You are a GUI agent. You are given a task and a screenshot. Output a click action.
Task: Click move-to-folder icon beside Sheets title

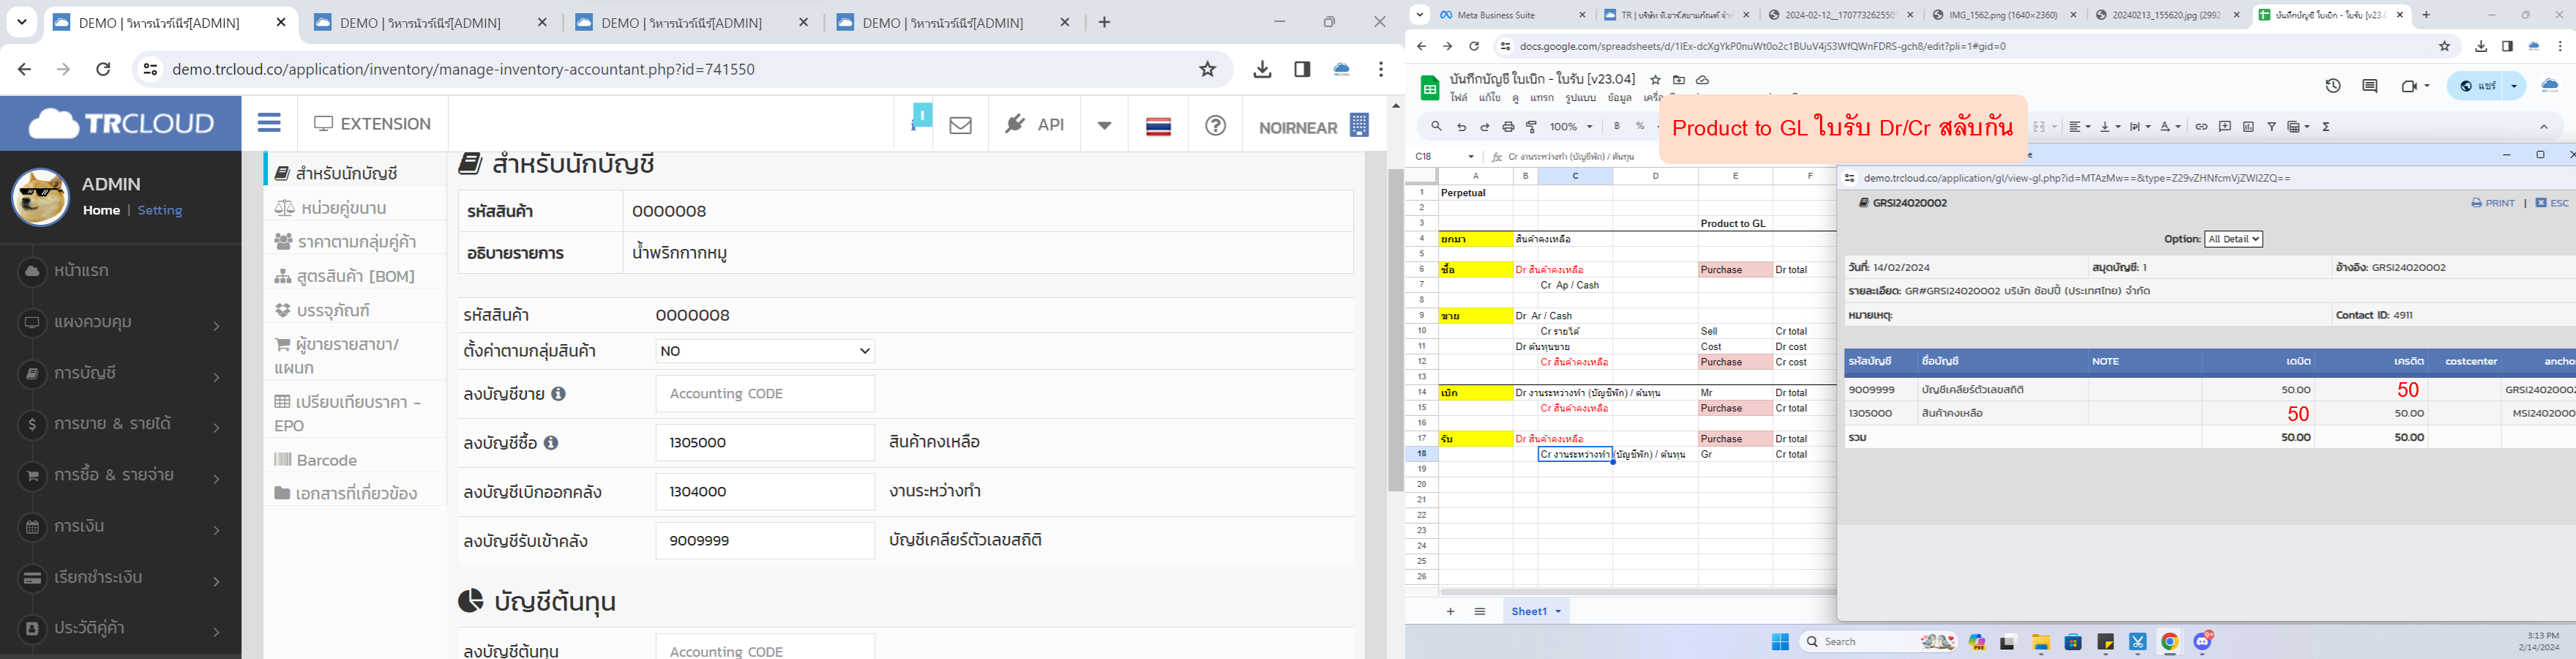(x=1679, y=79)
